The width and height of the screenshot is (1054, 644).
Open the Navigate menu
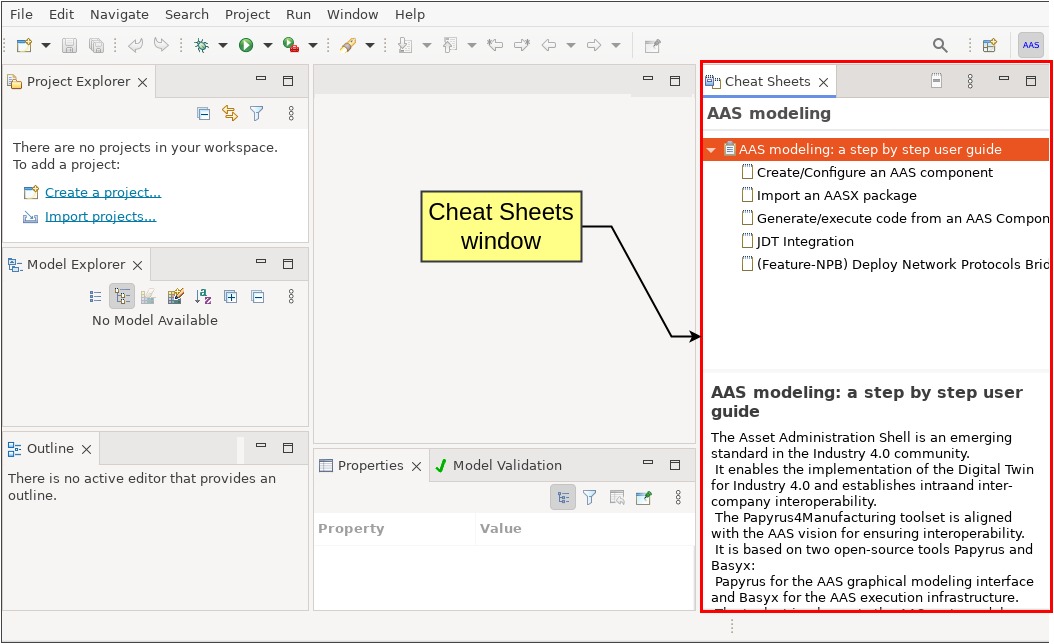(x=119, y=14)
